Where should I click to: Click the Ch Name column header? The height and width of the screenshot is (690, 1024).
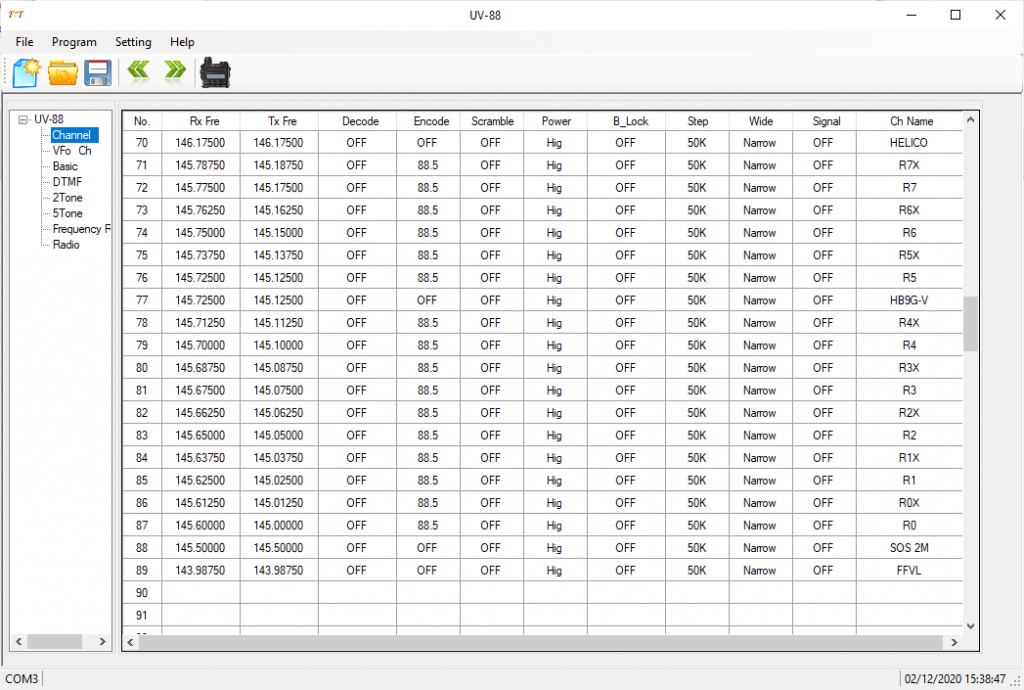tap(909, 121)
